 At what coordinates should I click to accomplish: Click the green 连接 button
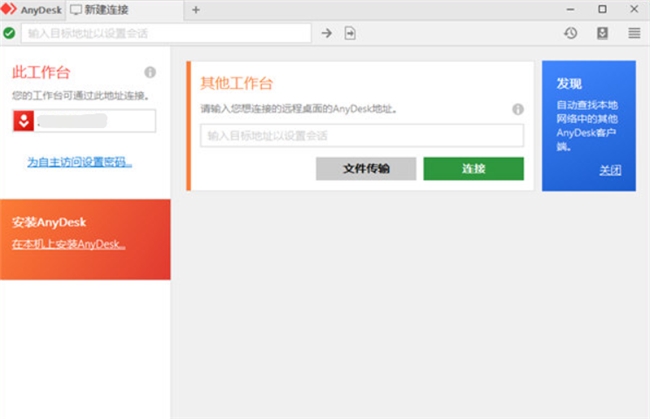[x=473, y=169]
